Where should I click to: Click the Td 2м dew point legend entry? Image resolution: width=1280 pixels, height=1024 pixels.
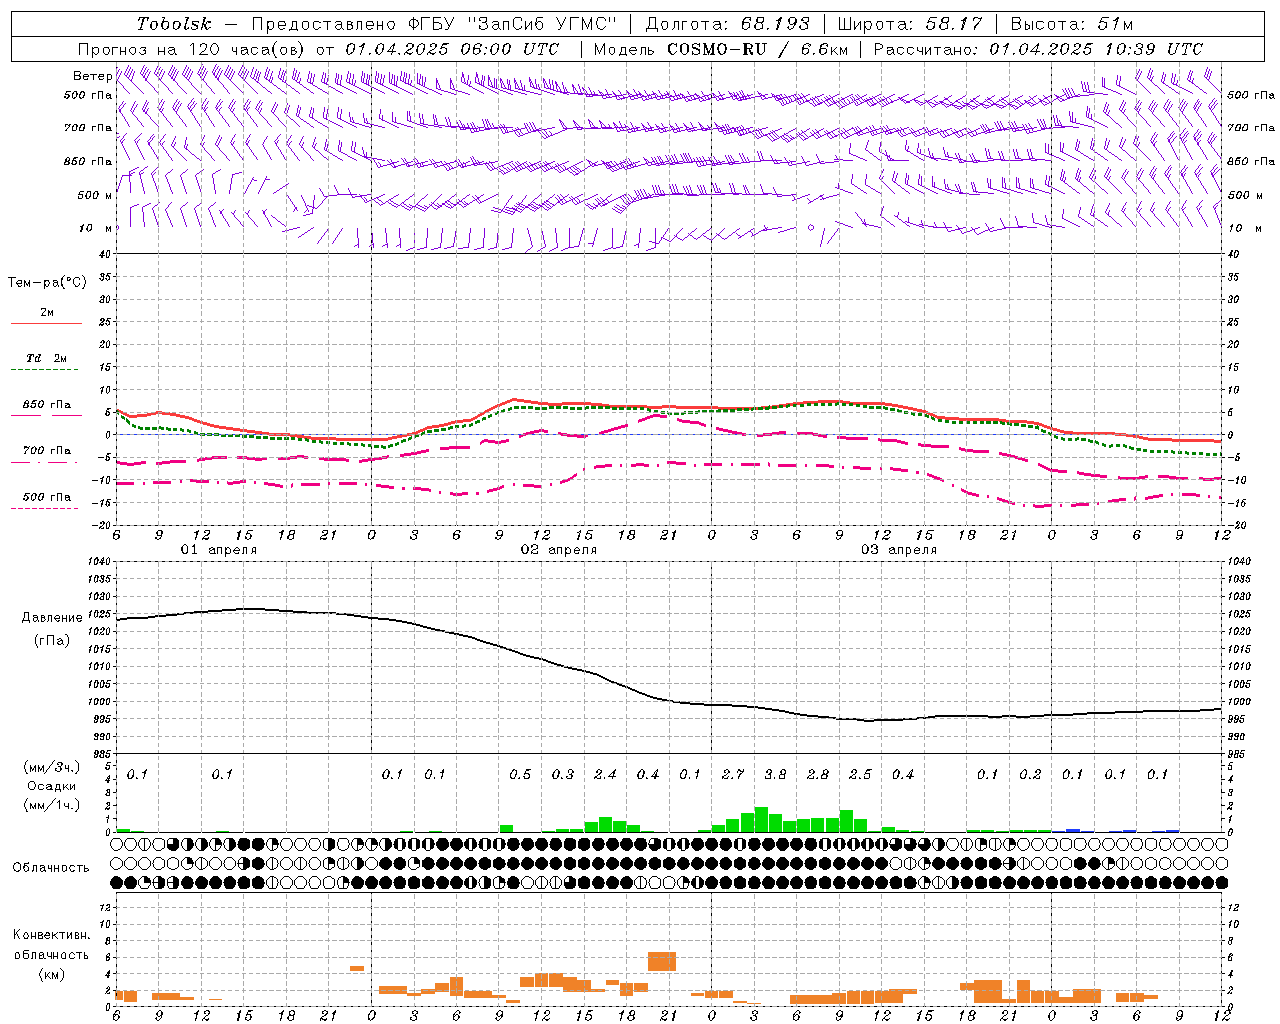click(x=47, y=358)
